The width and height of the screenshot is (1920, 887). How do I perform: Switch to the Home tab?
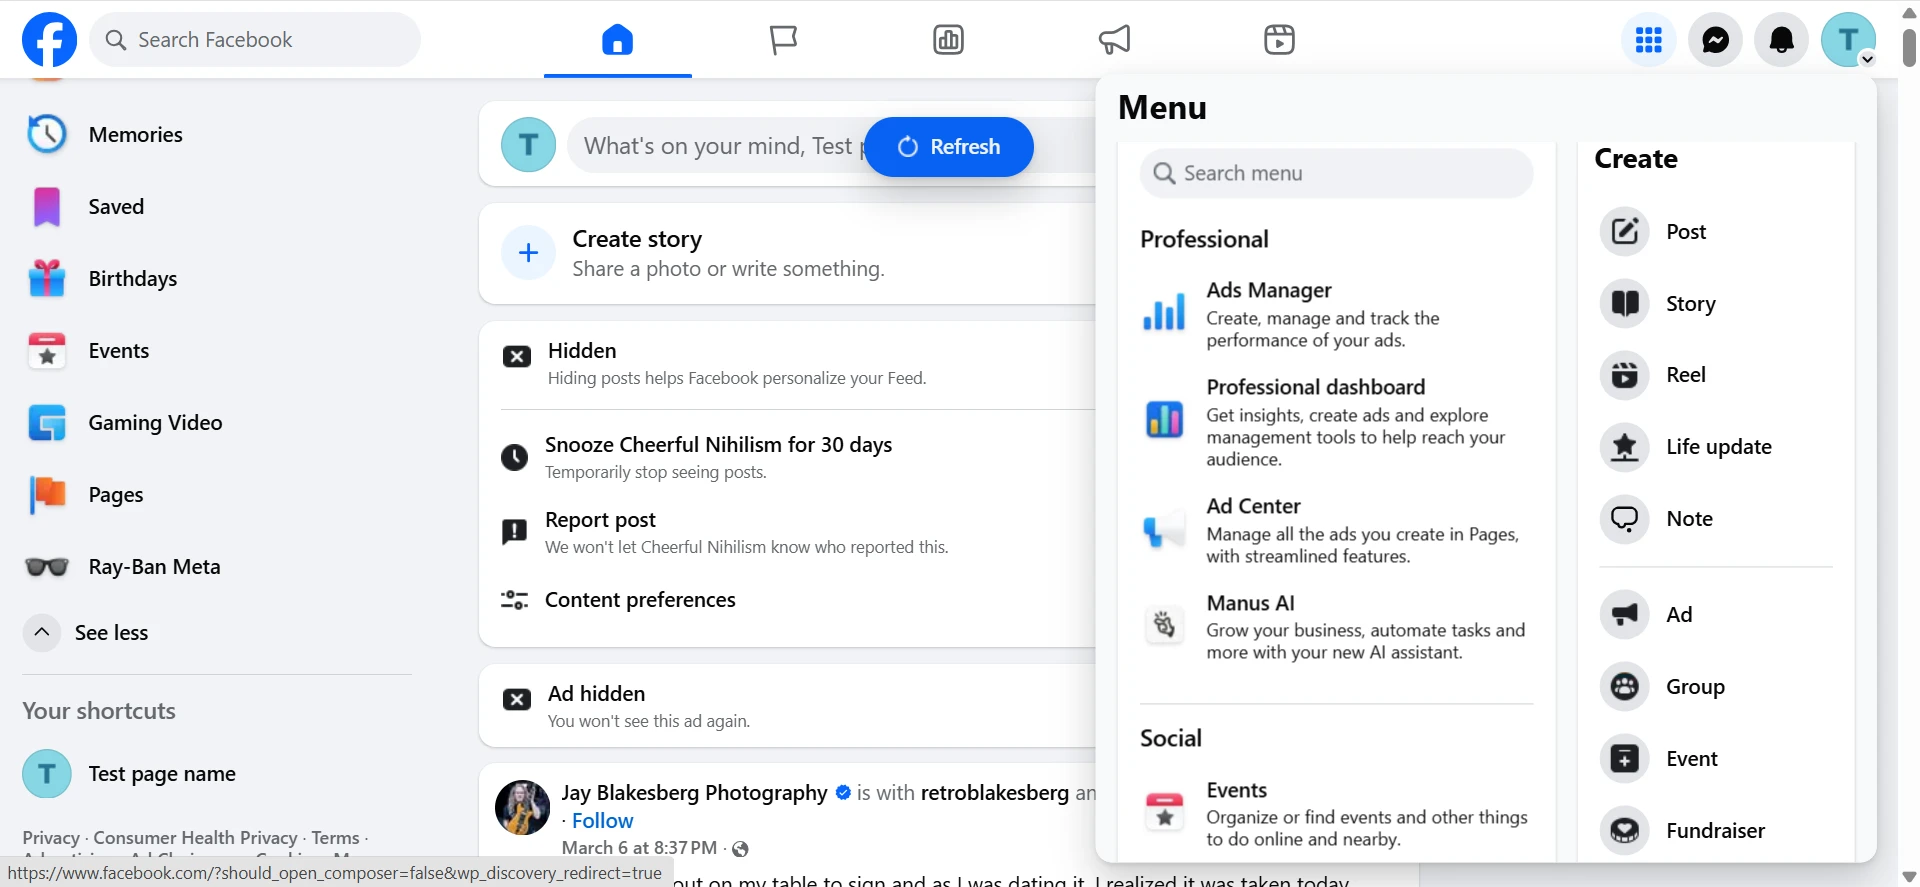[x=617, y=40]
